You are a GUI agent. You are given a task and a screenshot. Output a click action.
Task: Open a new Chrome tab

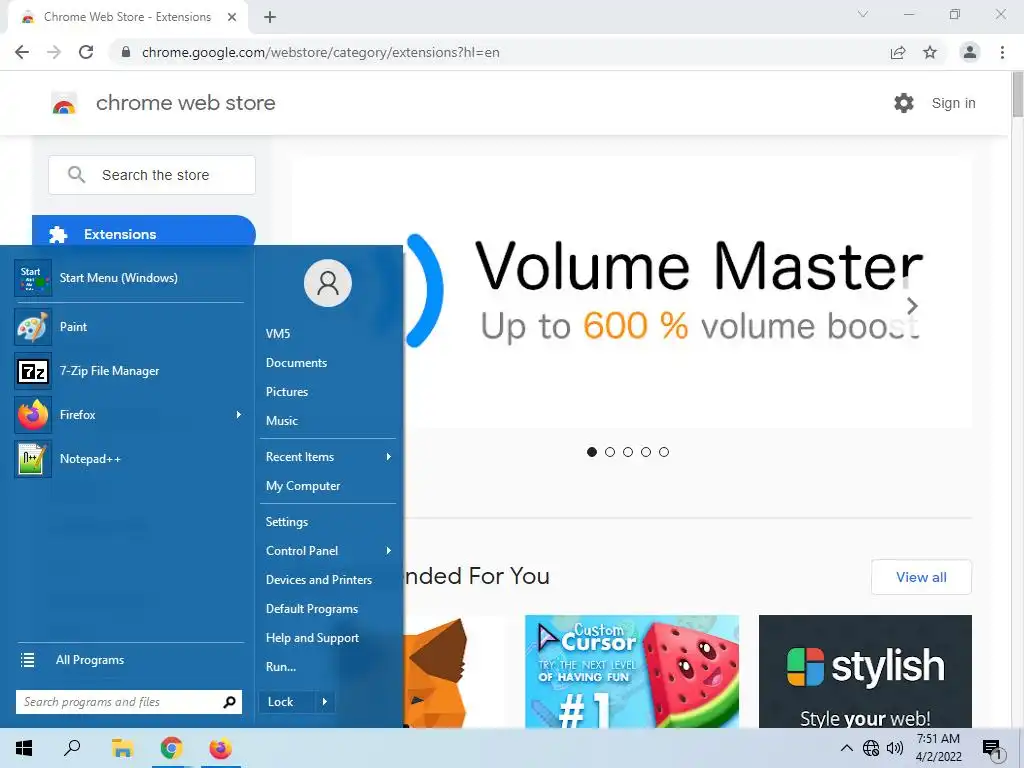(270, 17)
